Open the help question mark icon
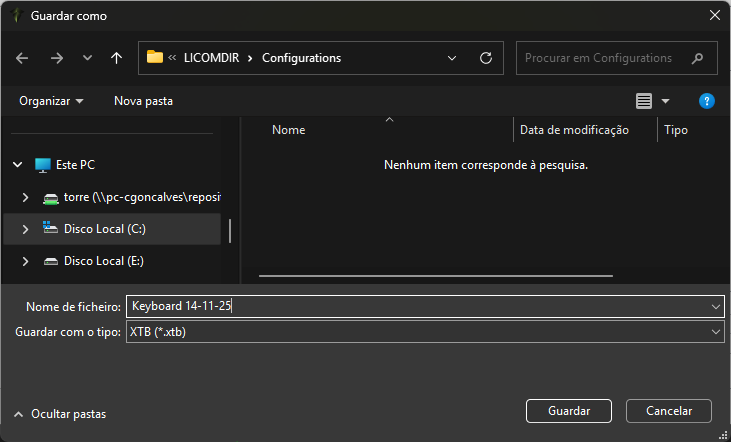Screen dimensions: 731x442 [706, 101]
